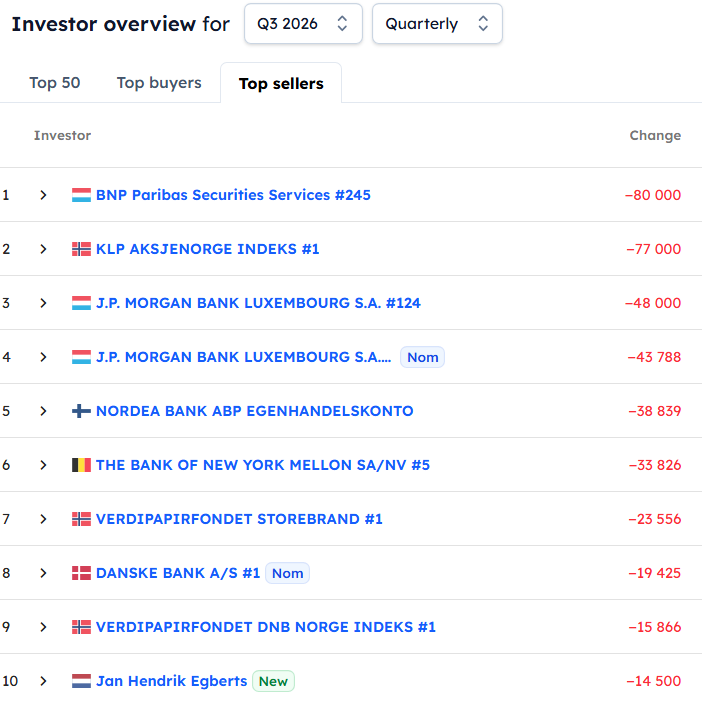The width and height of the screenshot is (702, 701).
Task: Click the New badge next to Jan Hendrik Egberts
Action: (x=273, y=681)
